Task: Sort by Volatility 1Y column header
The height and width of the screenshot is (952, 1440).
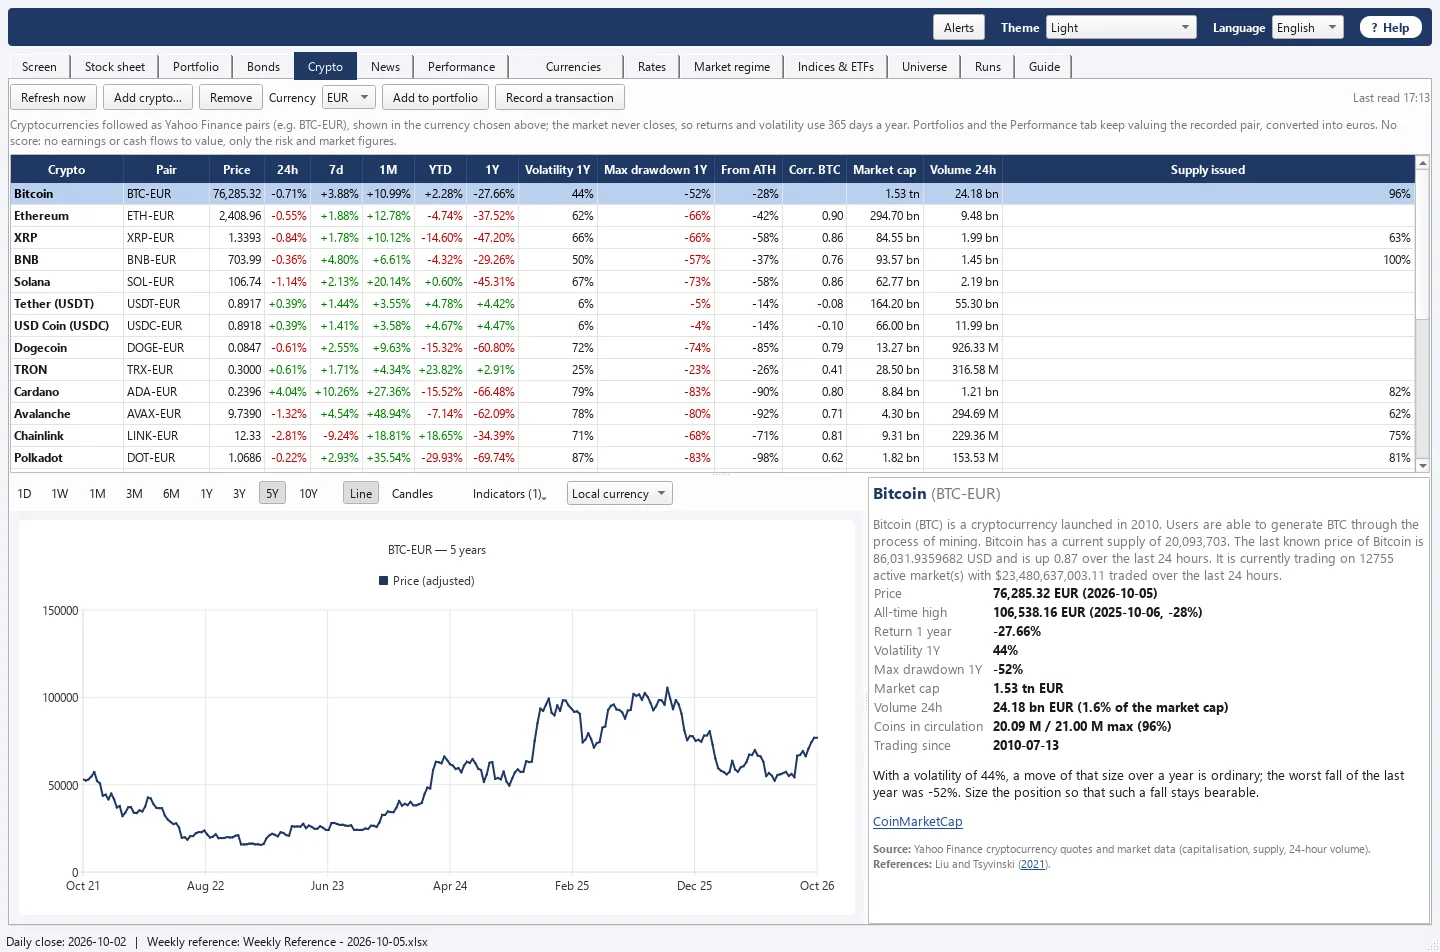Action: point(557,169)
